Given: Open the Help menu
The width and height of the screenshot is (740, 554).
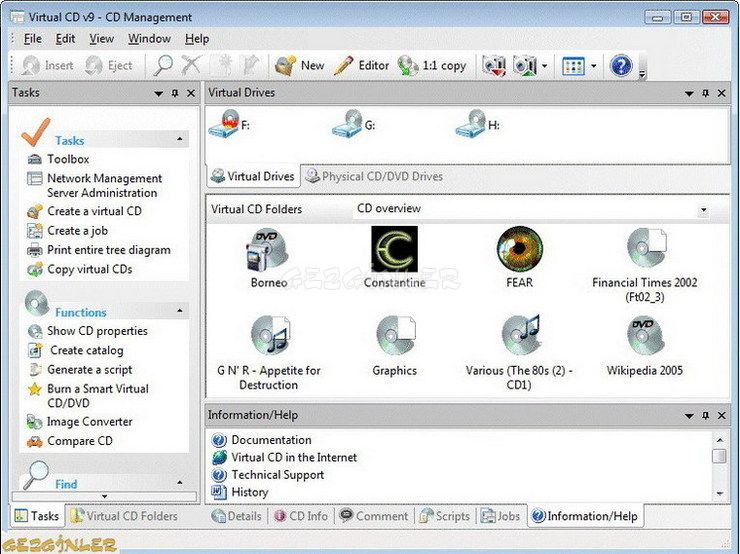Looking at the screenshot, I should pos(197,39).
